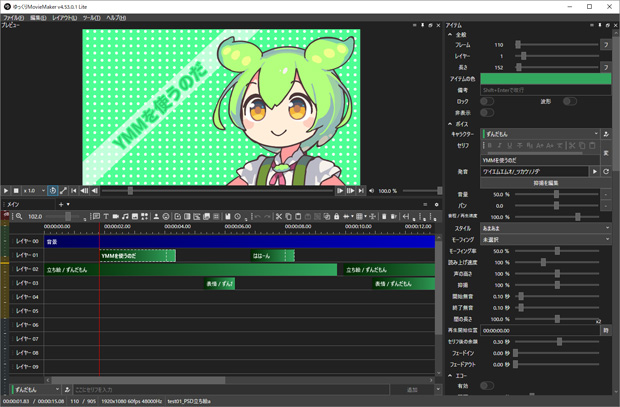The image size is (620, 407).
Task: Click the play button in the preview controls
Action: click(x=6, y=191)
